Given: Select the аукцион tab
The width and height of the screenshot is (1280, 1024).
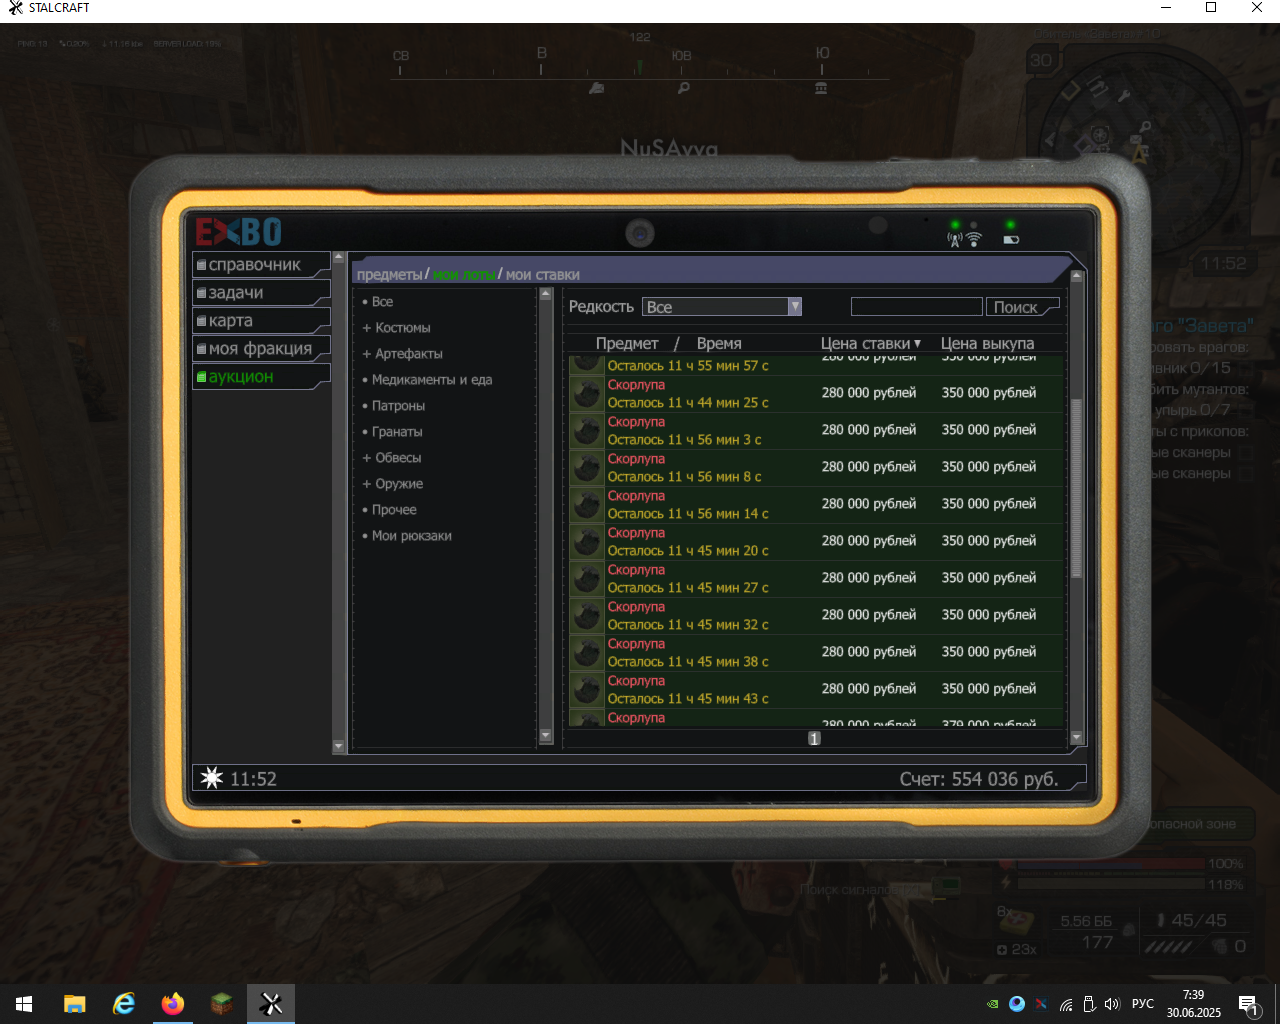Looking at the screenshot, I should point(261,377).
